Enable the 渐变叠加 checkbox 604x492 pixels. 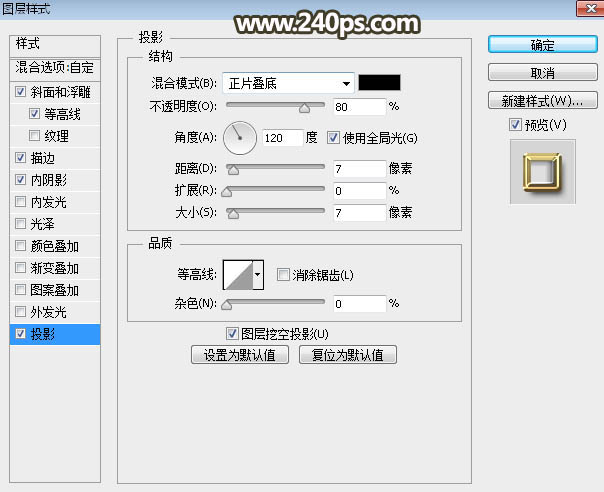20,267
